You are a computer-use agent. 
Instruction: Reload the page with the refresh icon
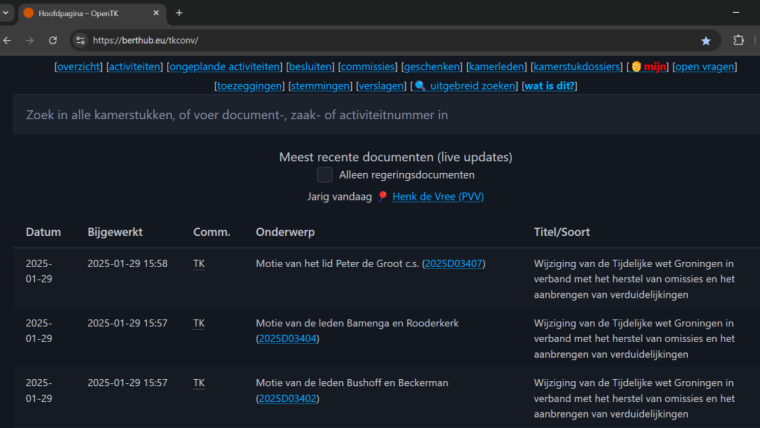(x=53, y=40)
